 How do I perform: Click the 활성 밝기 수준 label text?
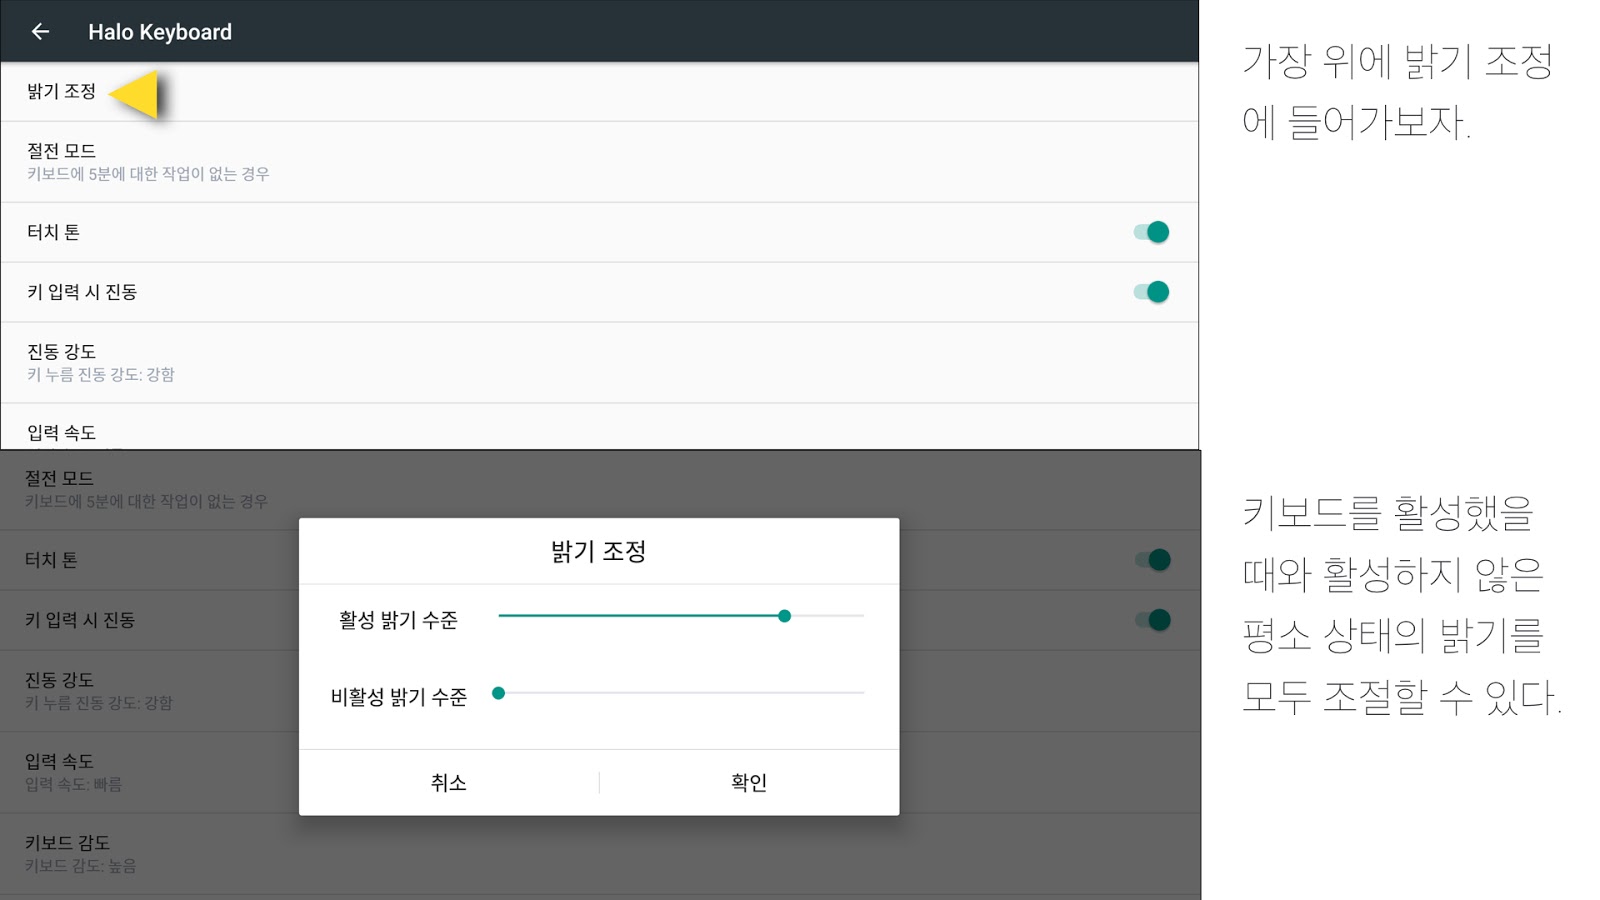click(398, 620)
